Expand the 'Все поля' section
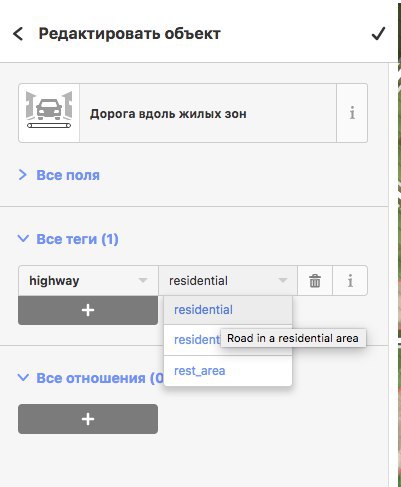This screenshot has width=401, height=487. (x=59, y=175)
